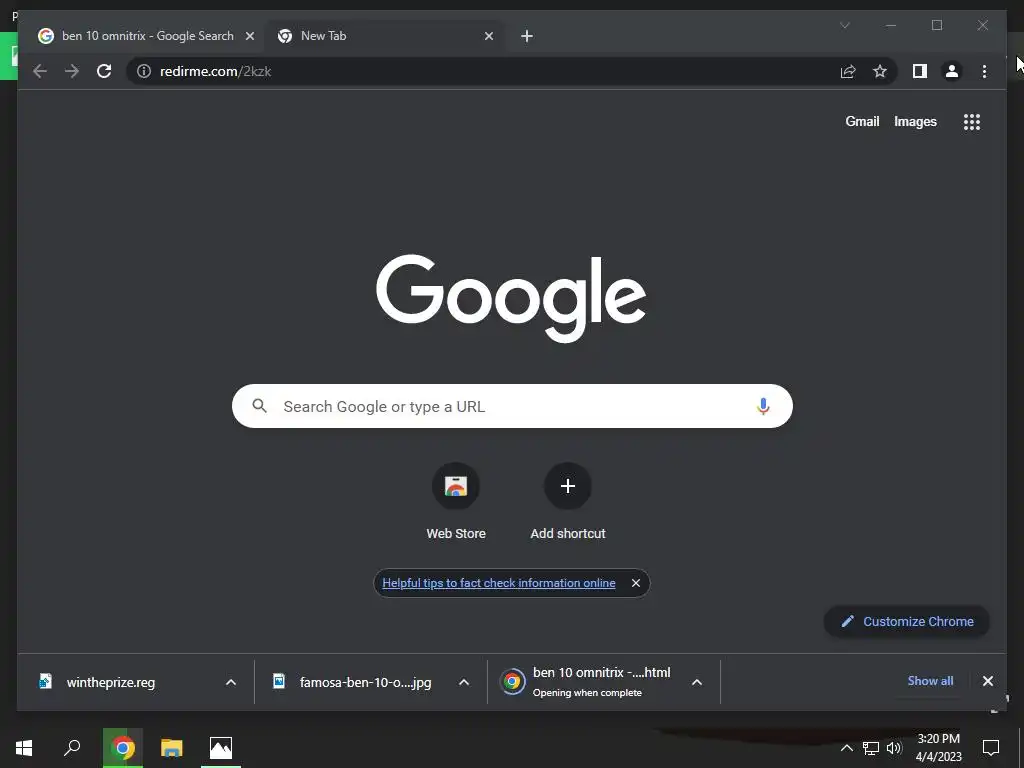Expand options for famosa-ben-10 jpg download
This screenshot has width=1024, height=768.
point(464,682)
